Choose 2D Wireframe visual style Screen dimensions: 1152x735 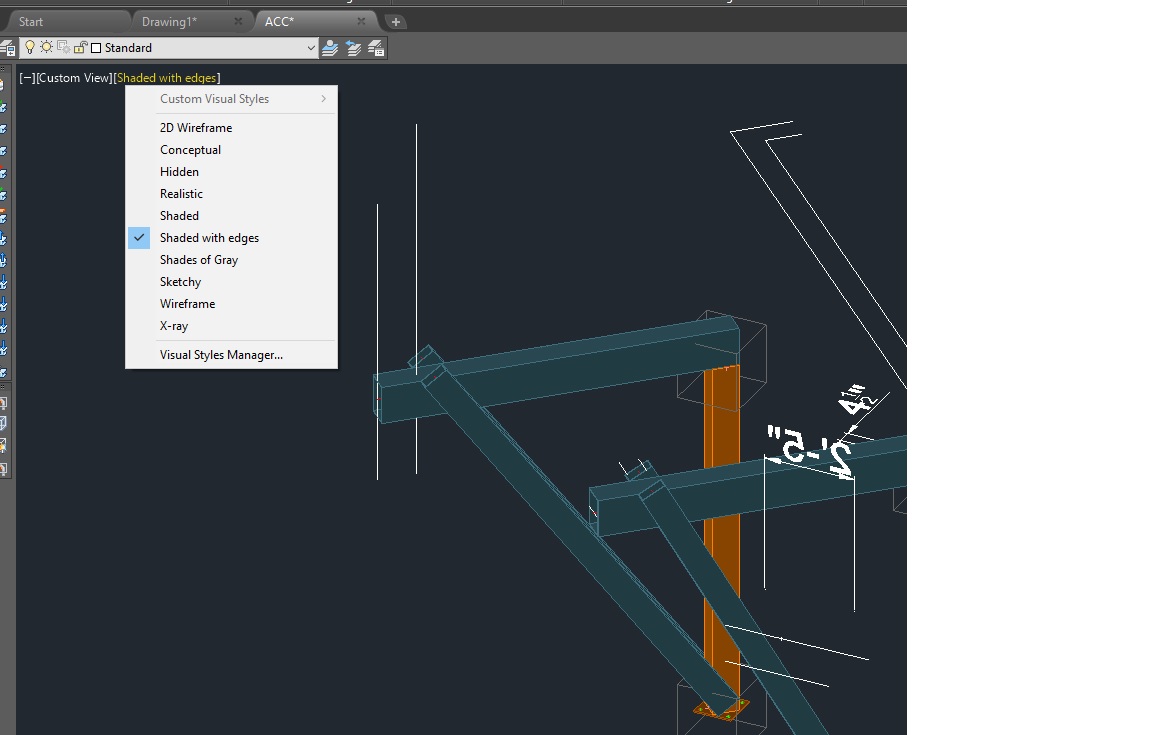click(x=231, y=128)
